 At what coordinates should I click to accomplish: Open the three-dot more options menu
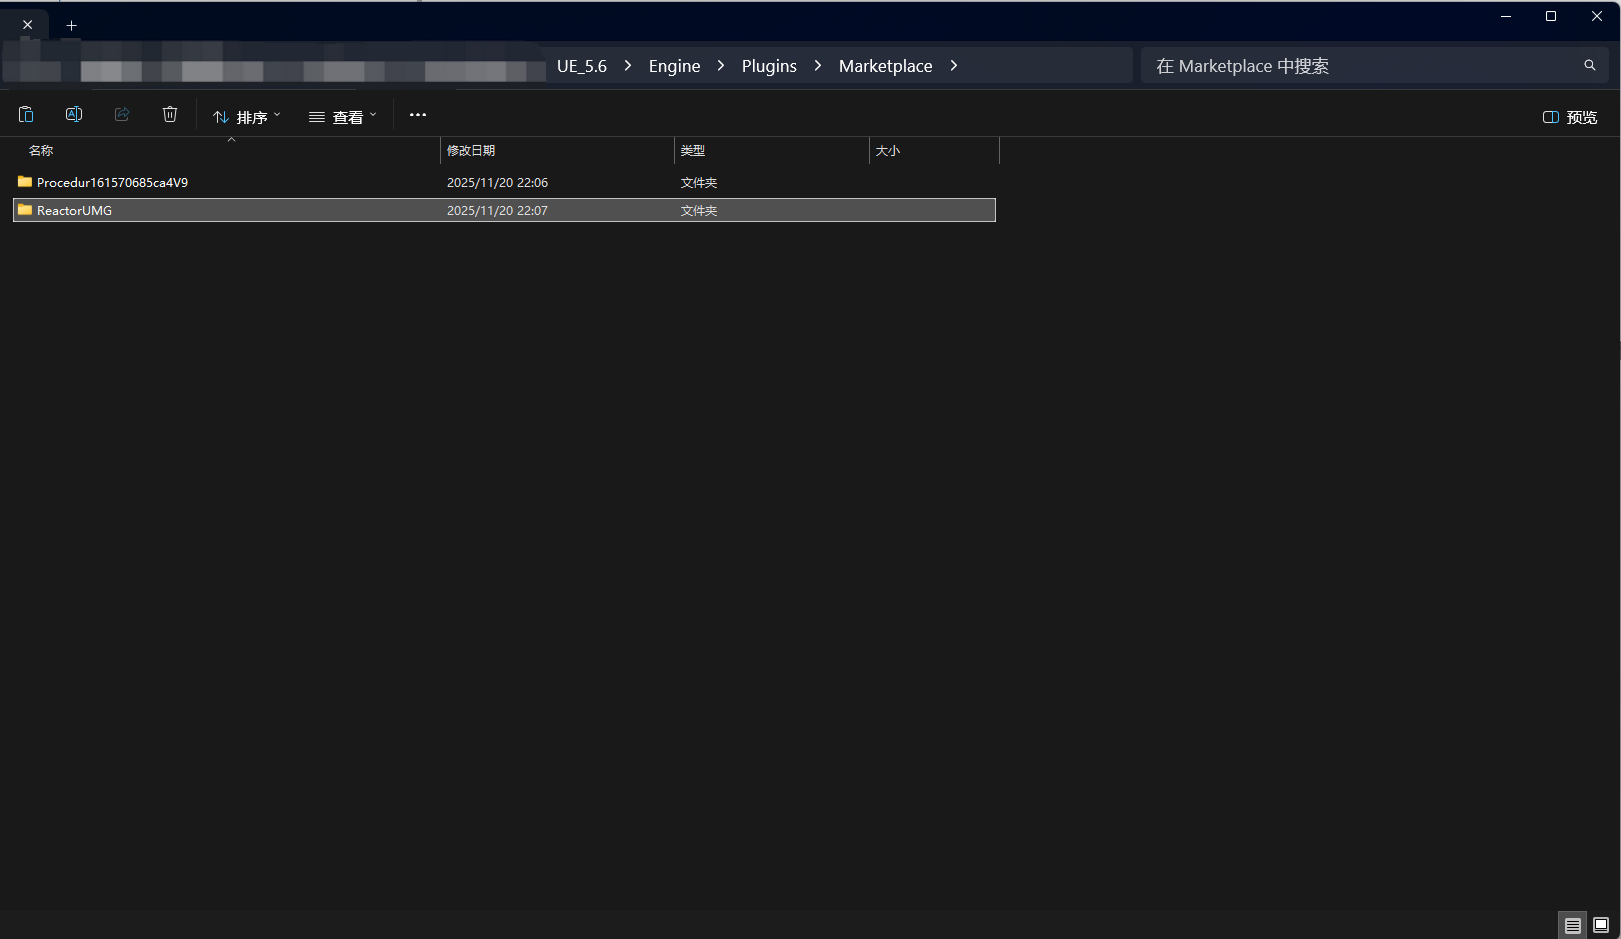tap(418, 115)
